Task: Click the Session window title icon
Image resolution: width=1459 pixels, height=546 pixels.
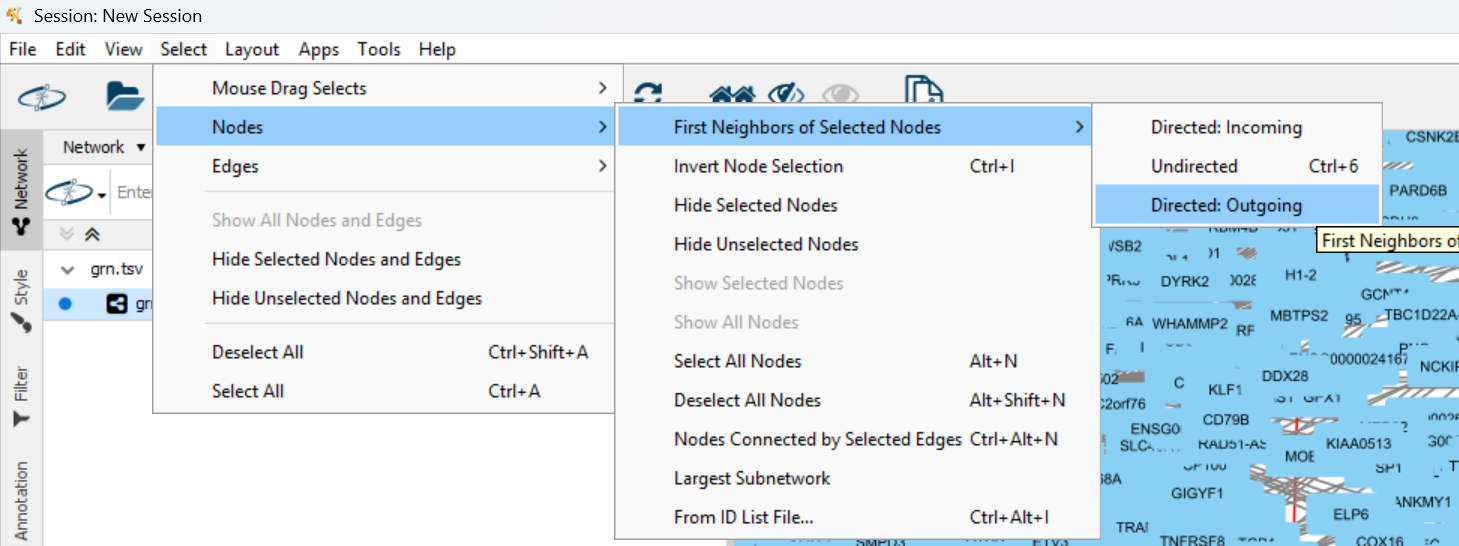Action: [x=15, y=15]
